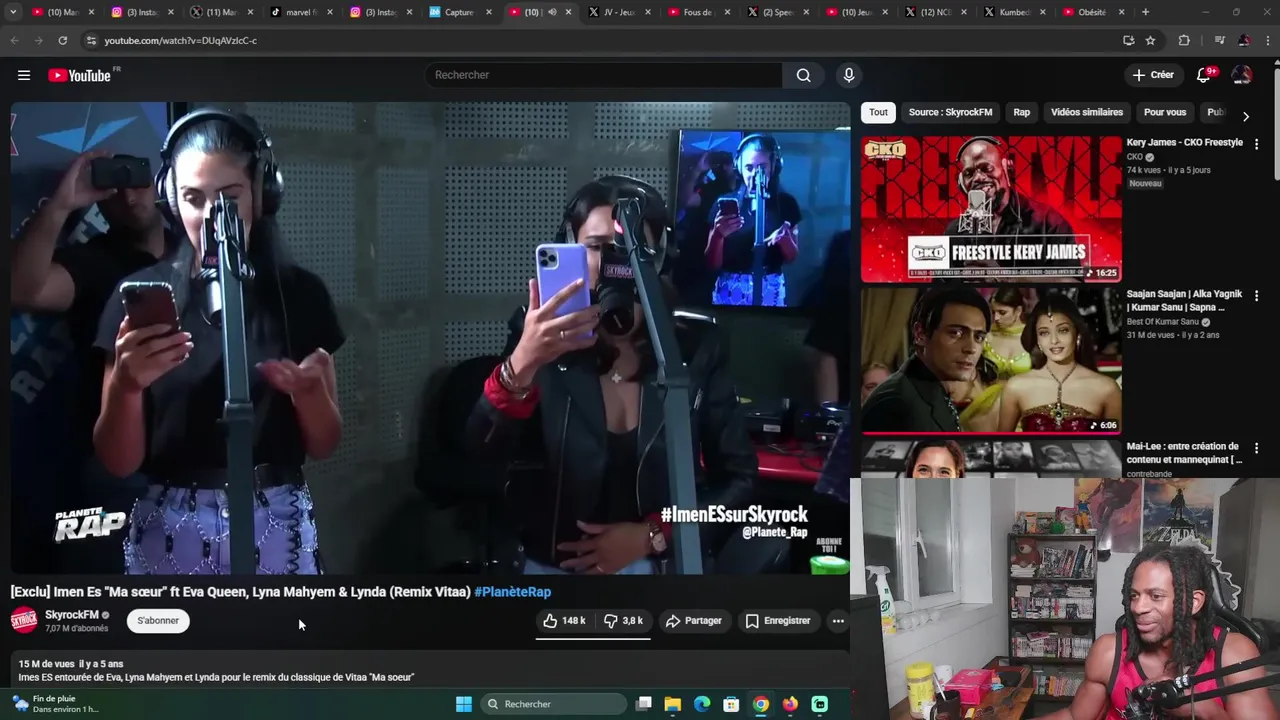Viewport: 1280px width, 720px height.
Task: Open the Créer menu
Action: click(1153, 75)
